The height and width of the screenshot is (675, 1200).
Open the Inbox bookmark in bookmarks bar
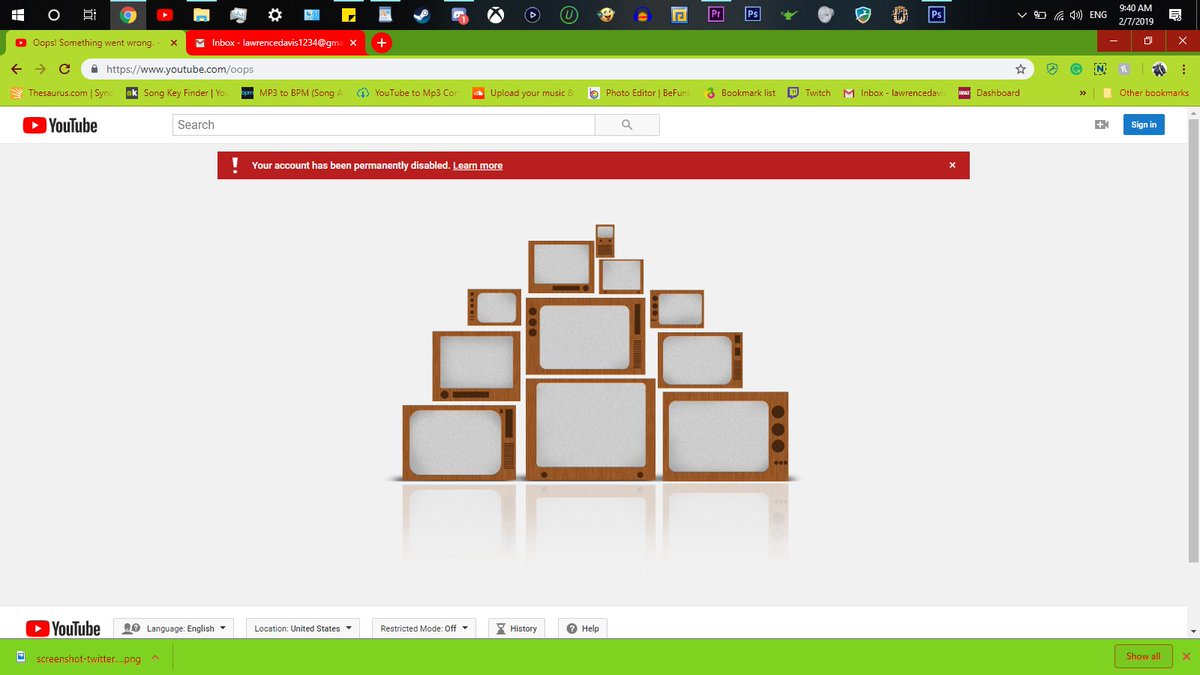point(896,93)
